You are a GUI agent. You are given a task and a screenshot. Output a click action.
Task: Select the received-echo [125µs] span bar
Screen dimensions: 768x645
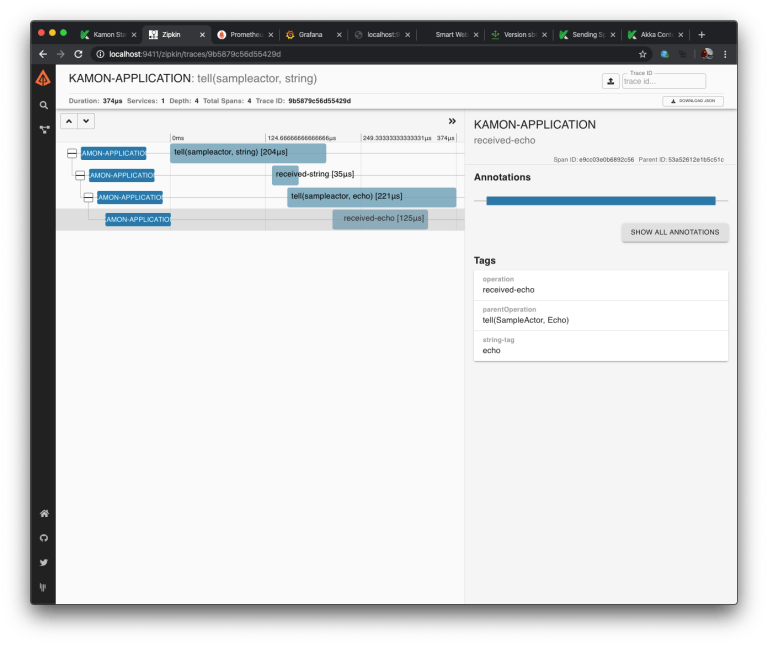click(380, 219)
